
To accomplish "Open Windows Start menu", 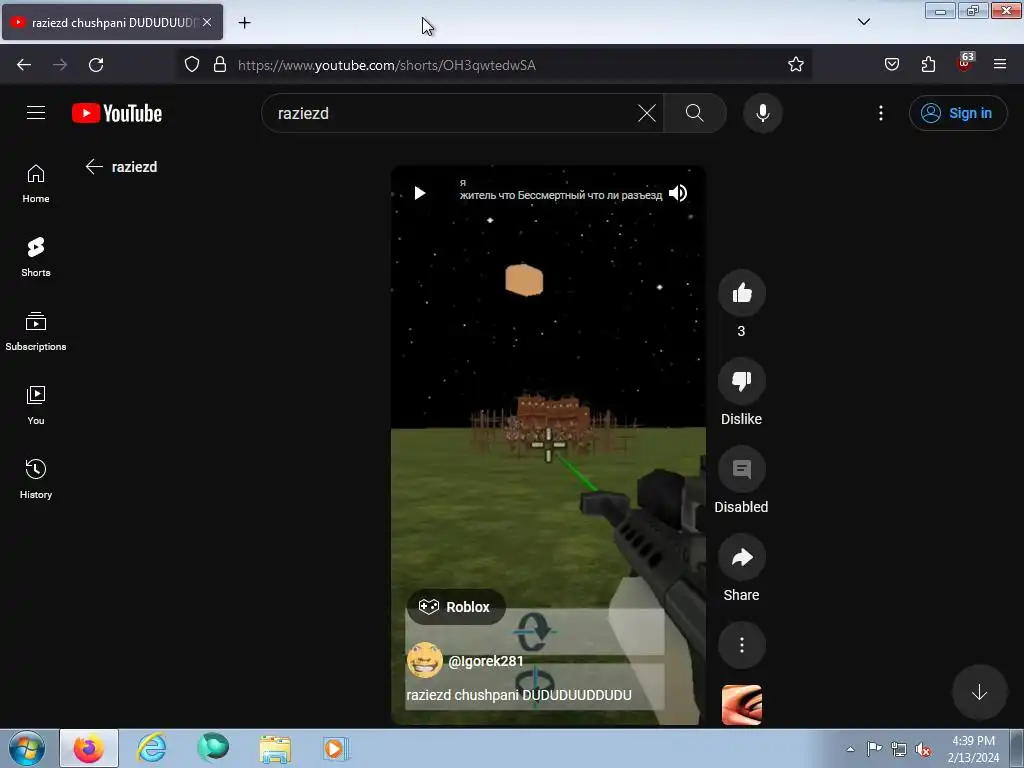I will point(27,748).
